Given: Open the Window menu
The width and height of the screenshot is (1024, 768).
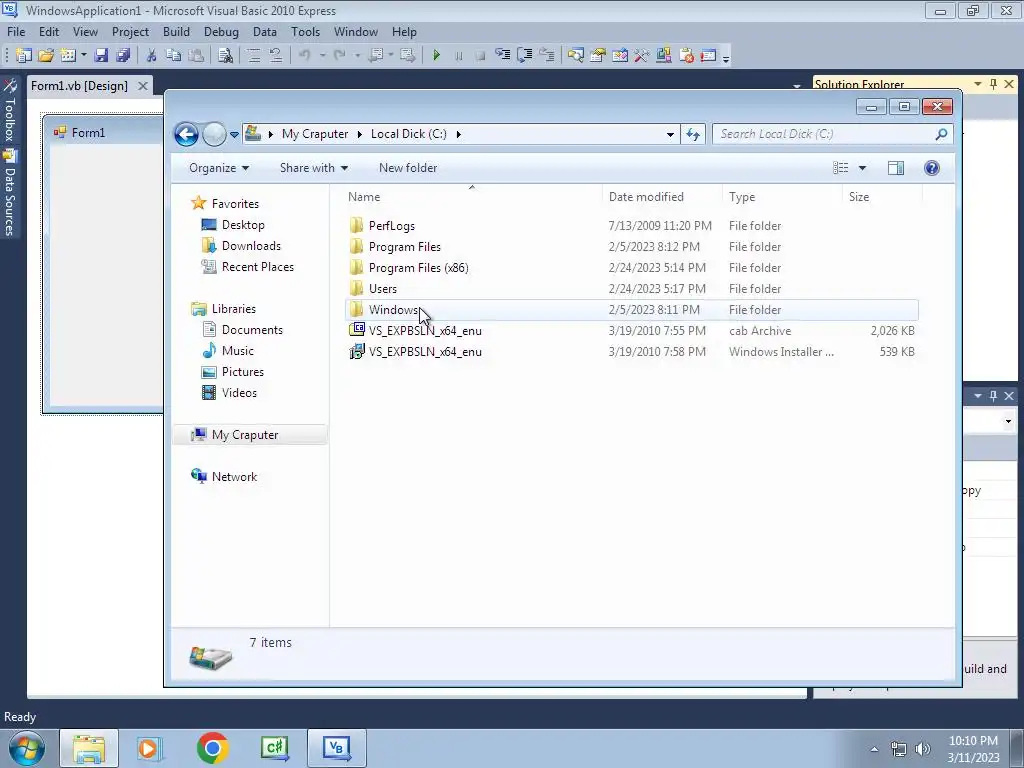Looking at the screenshot, I should coord(356,31).
